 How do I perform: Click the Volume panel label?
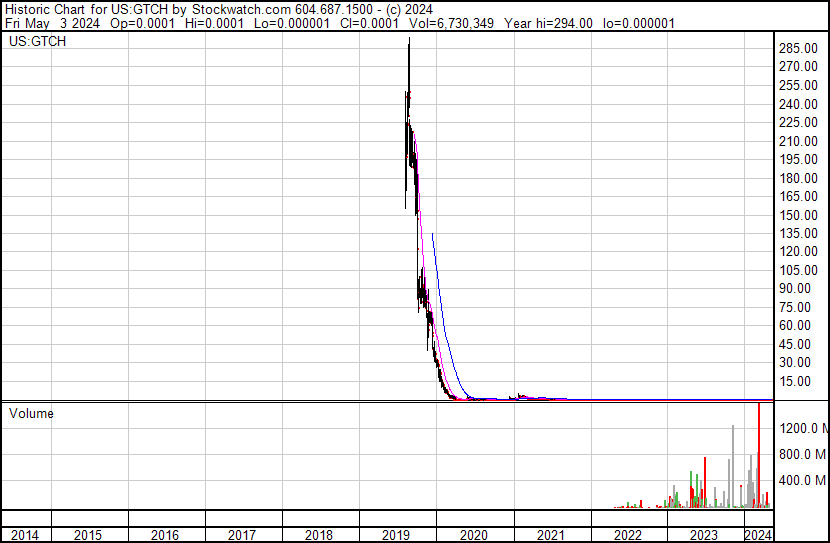pyautogui.click(x=31, y=413)
